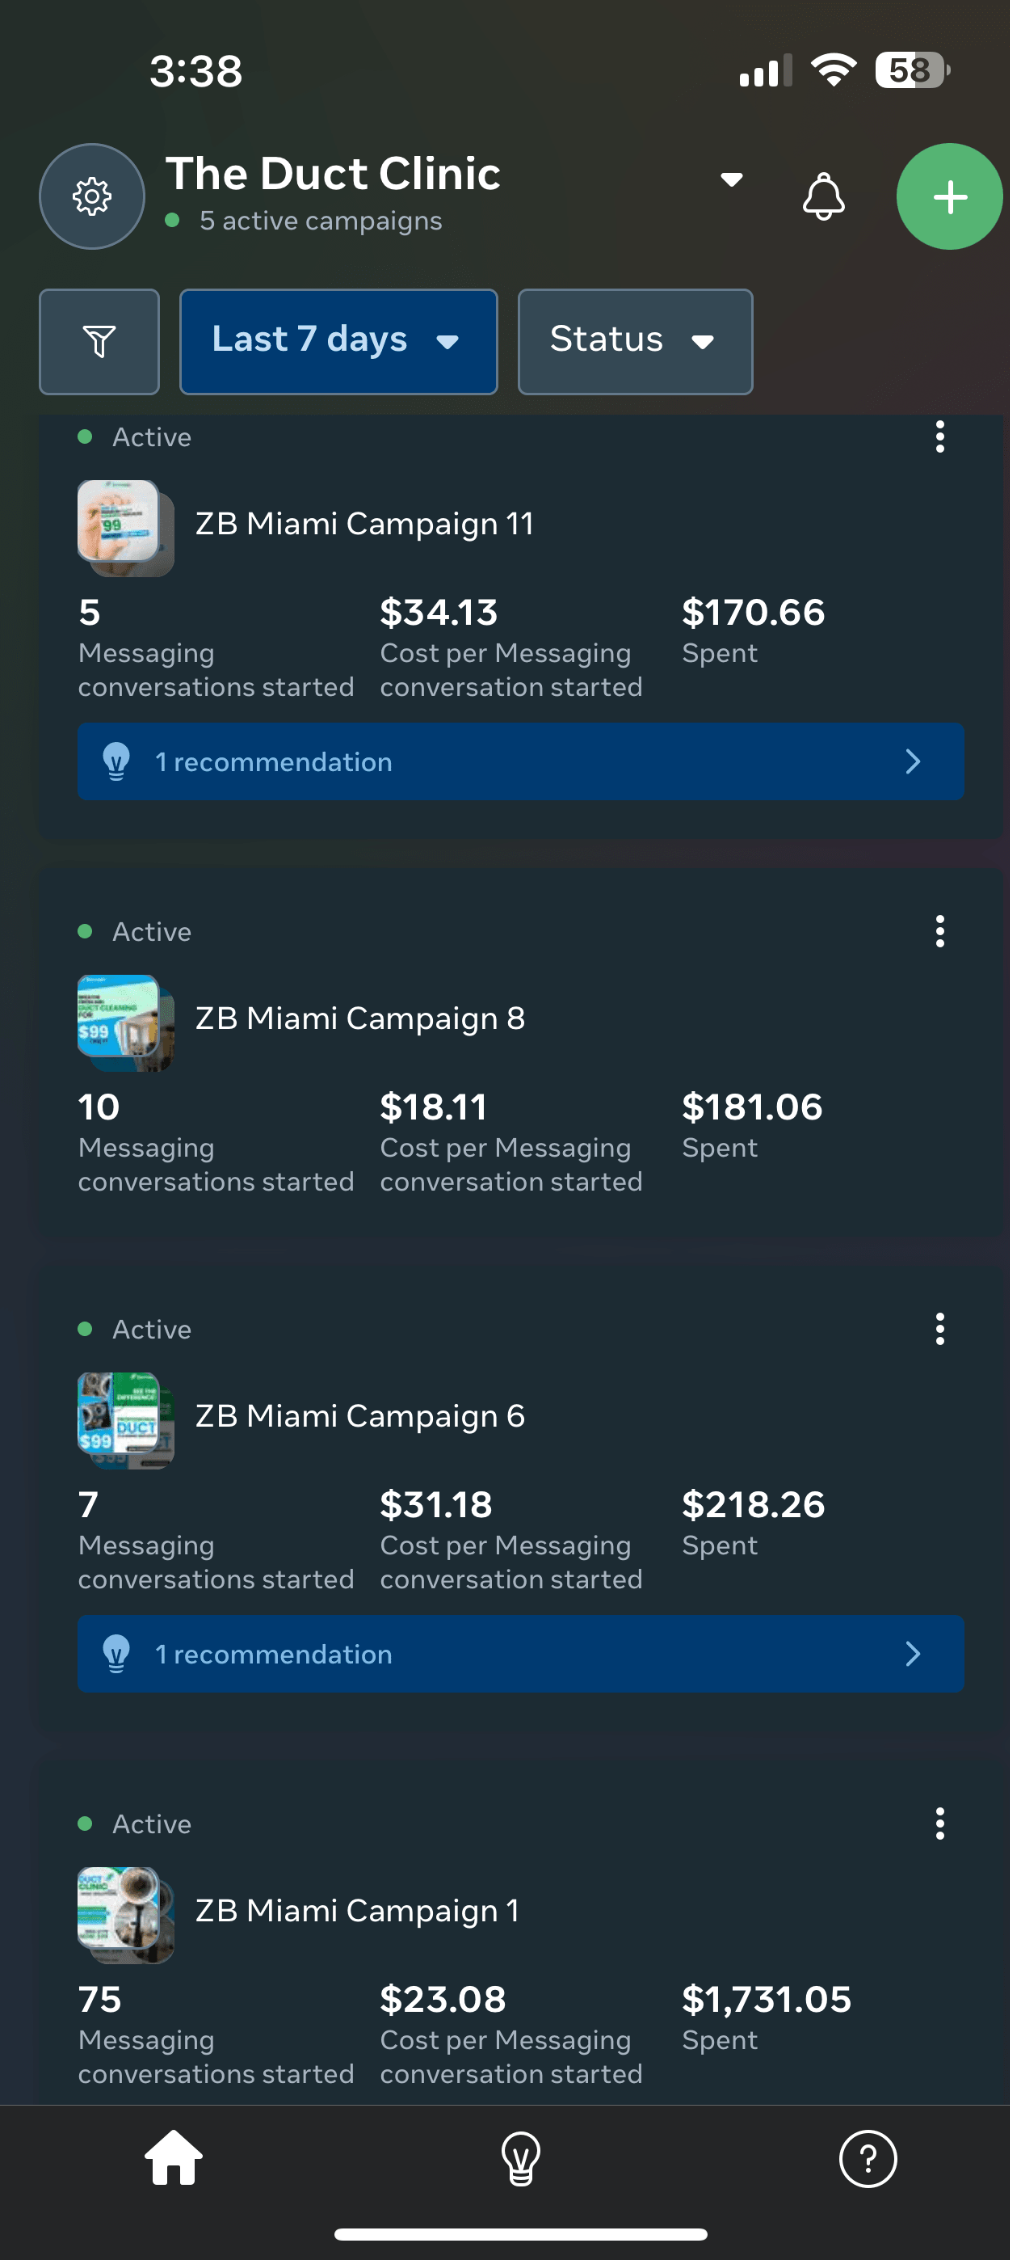1010x2260 pixels.
Task: Open the filter funnel icon
Action: pos(99,342)
